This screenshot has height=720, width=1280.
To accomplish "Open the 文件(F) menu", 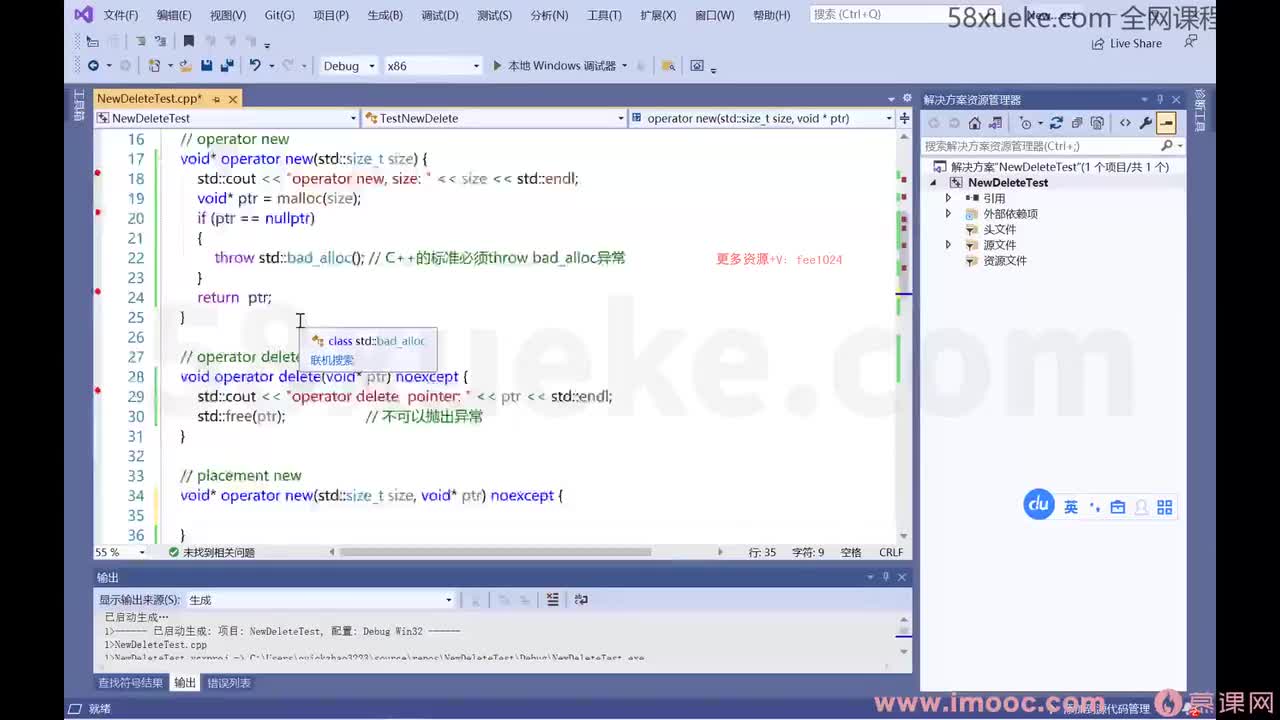I will [x=121, y=15].
